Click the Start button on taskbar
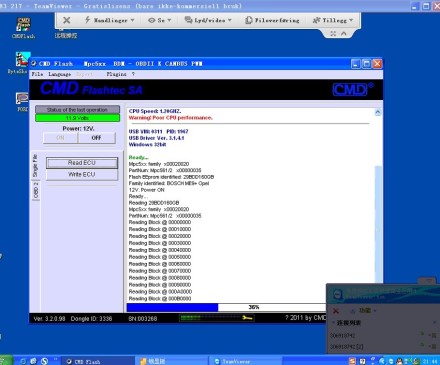This screenshot has height=365, width=440. click(x=6, y=361)
